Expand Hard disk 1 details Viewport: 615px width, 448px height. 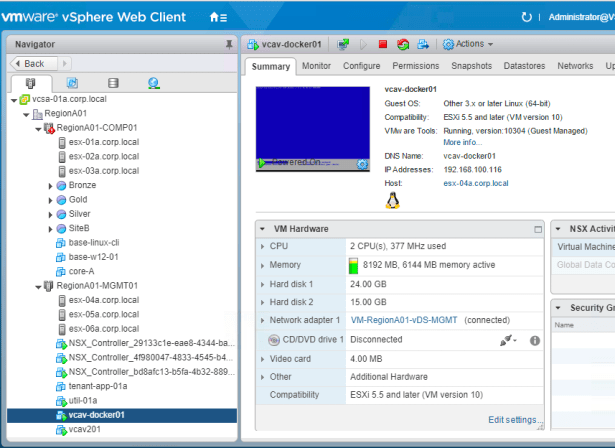click(x=262, y=284)
